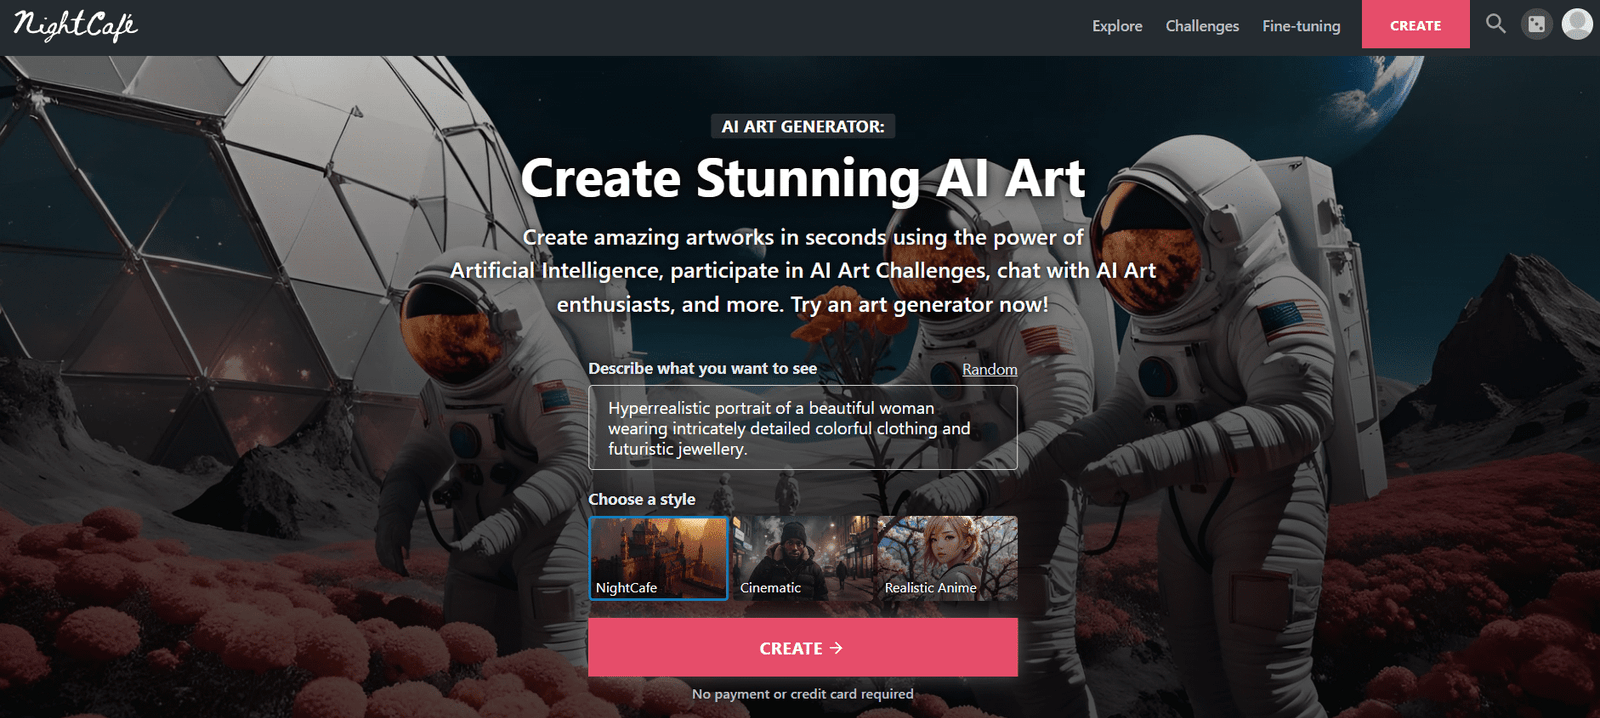Pick the Realistic Anime style thumbnail
The width and height of the screenshot is (1600, 718).
click(947, 558)
